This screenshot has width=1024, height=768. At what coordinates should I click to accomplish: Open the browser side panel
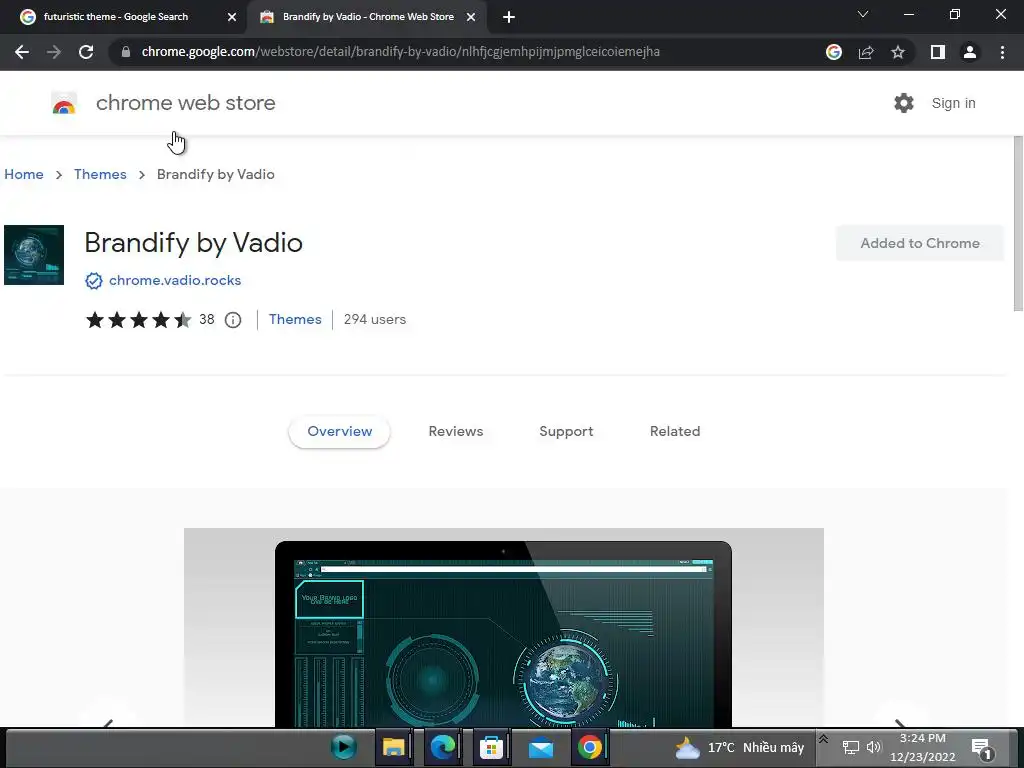click(938, 52)
